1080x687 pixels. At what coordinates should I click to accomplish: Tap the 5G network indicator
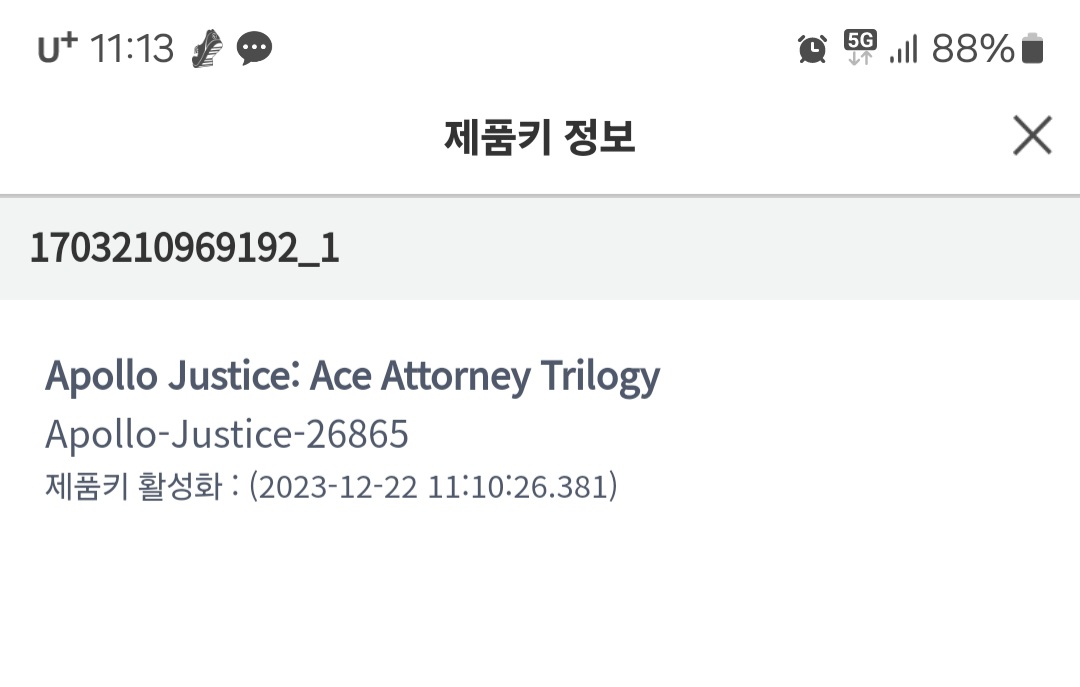click(860, 46)
